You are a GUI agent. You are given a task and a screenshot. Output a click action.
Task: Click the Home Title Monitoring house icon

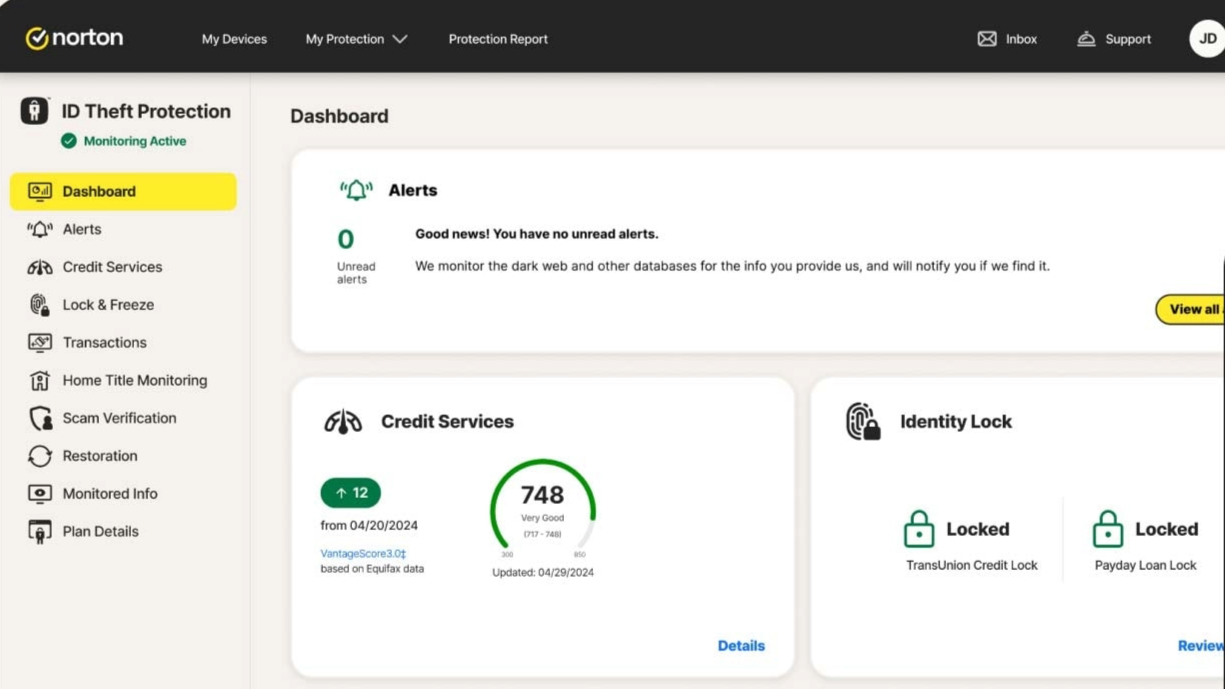click(x=40, y=380)
